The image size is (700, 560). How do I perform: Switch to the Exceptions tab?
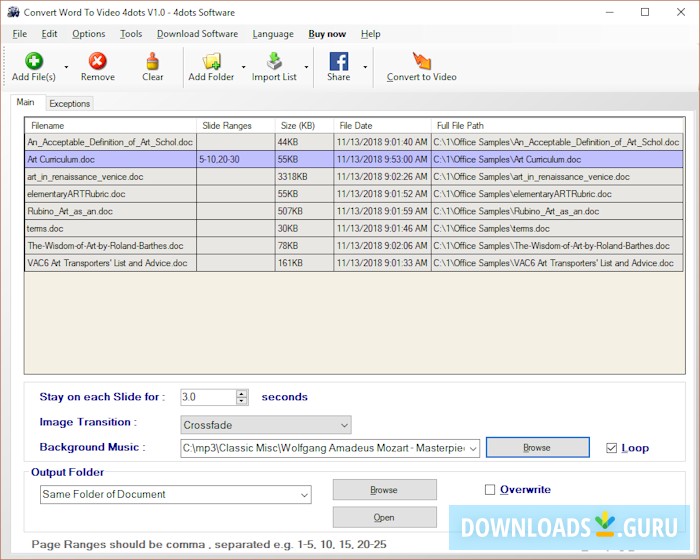69,103
